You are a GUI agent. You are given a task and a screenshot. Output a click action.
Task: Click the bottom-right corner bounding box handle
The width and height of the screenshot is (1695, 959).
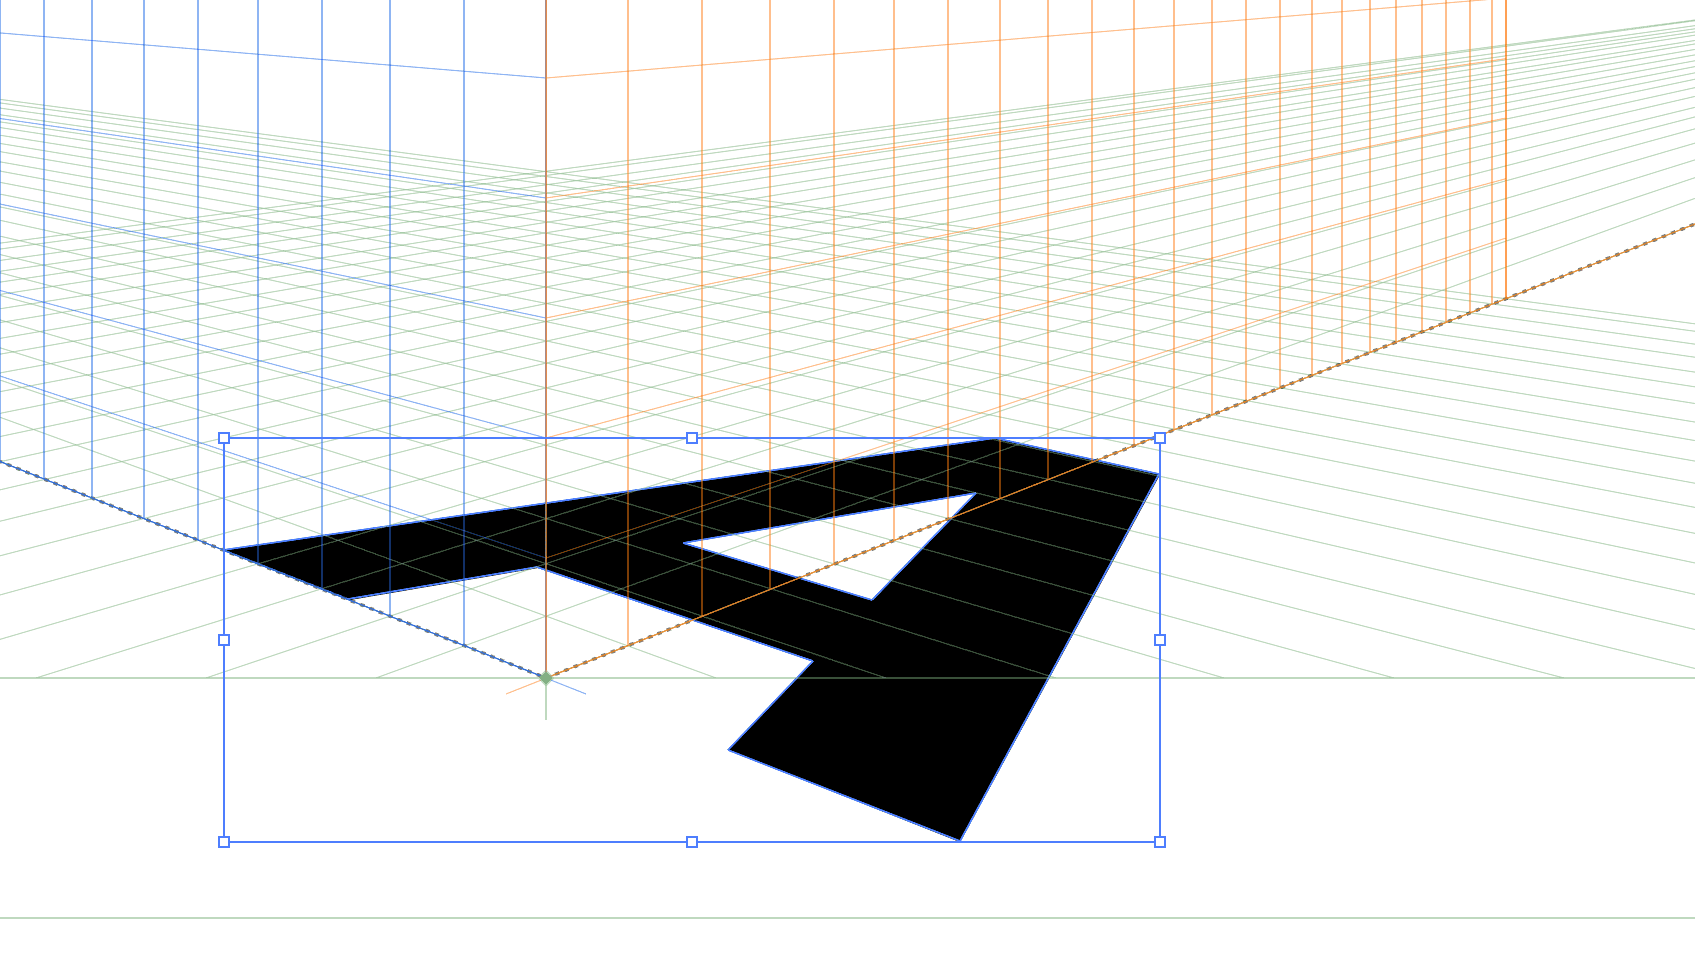pos(1160,842)
